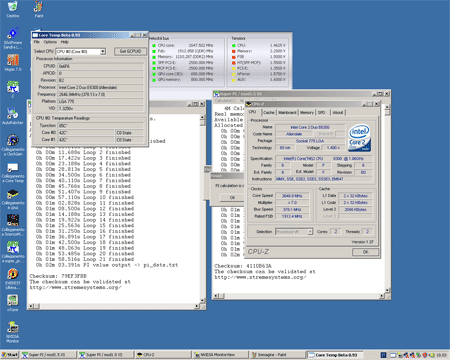Screen dimensions: 450x360
Task: Switch to the SPD tab in CPU-Z
Action: pyautogui.click(x=321, y=113)
